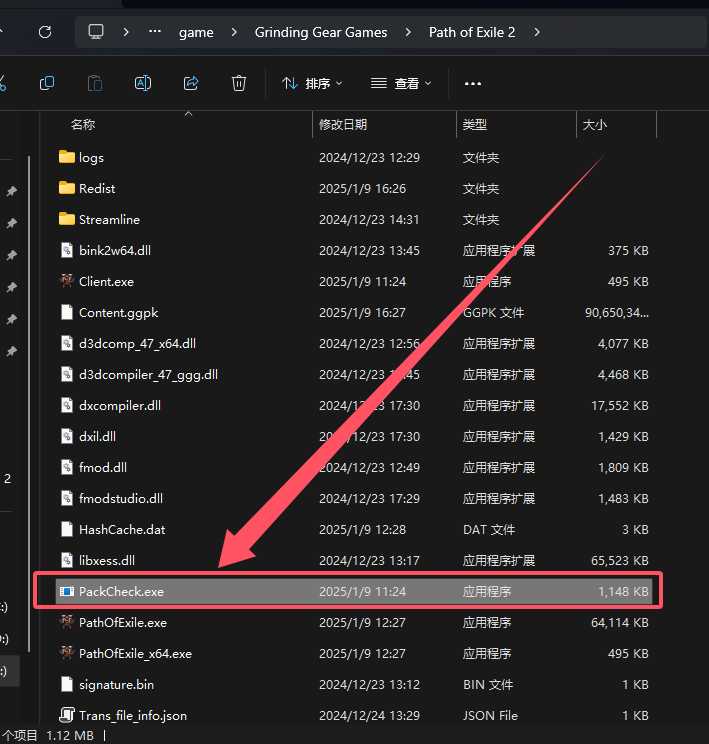The width and height of the screenshot is (709, 744).
Task: Select the HashCache.dat file icon
Action: click(67, 529)
